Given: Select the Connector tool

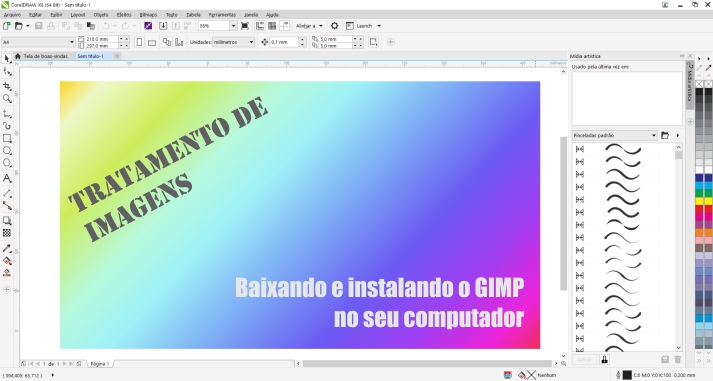Looking at the screenshot, I should coord(7,206).
